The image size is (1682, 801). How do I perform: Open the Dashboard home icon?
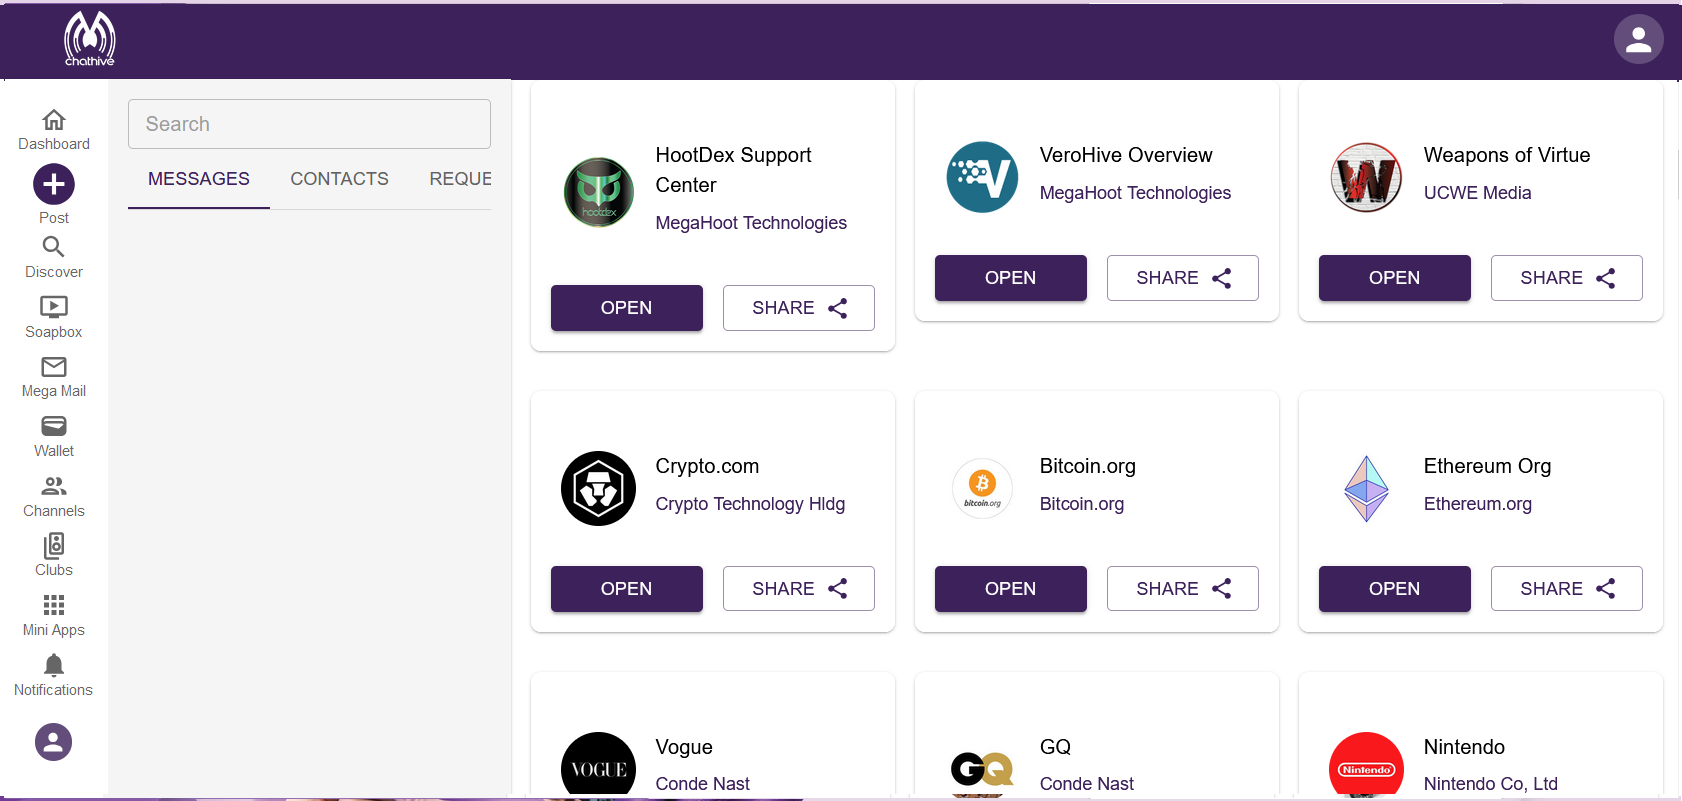coord(54,121)
